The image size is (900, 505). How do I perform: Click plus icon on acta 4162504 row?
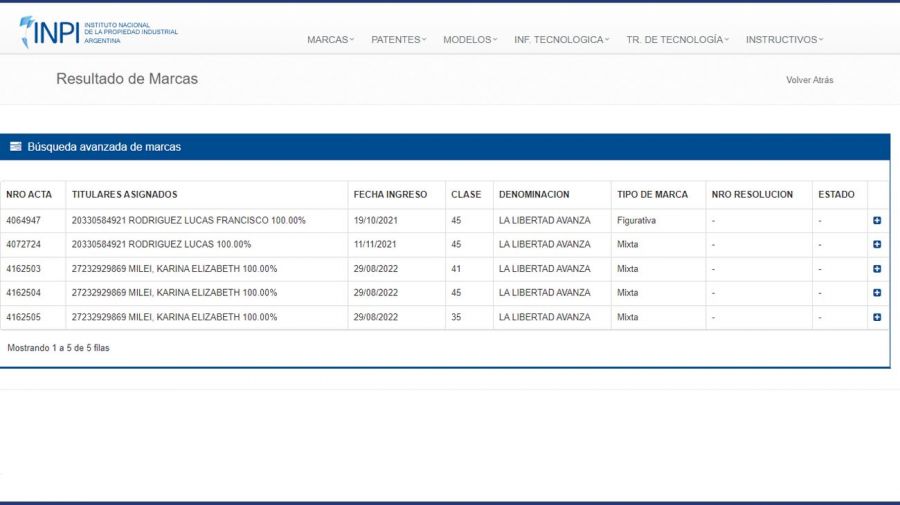(x=877, y=293)
